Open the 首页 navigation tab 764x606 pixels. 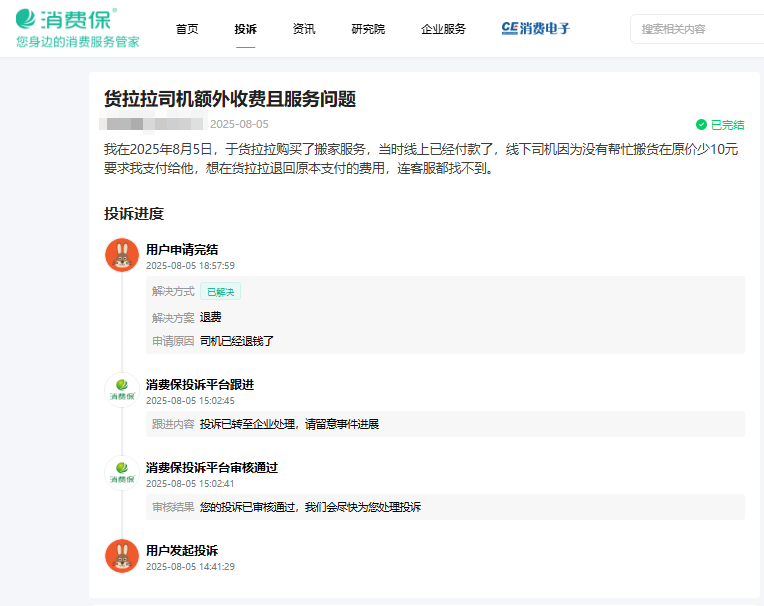pos(187,29)
